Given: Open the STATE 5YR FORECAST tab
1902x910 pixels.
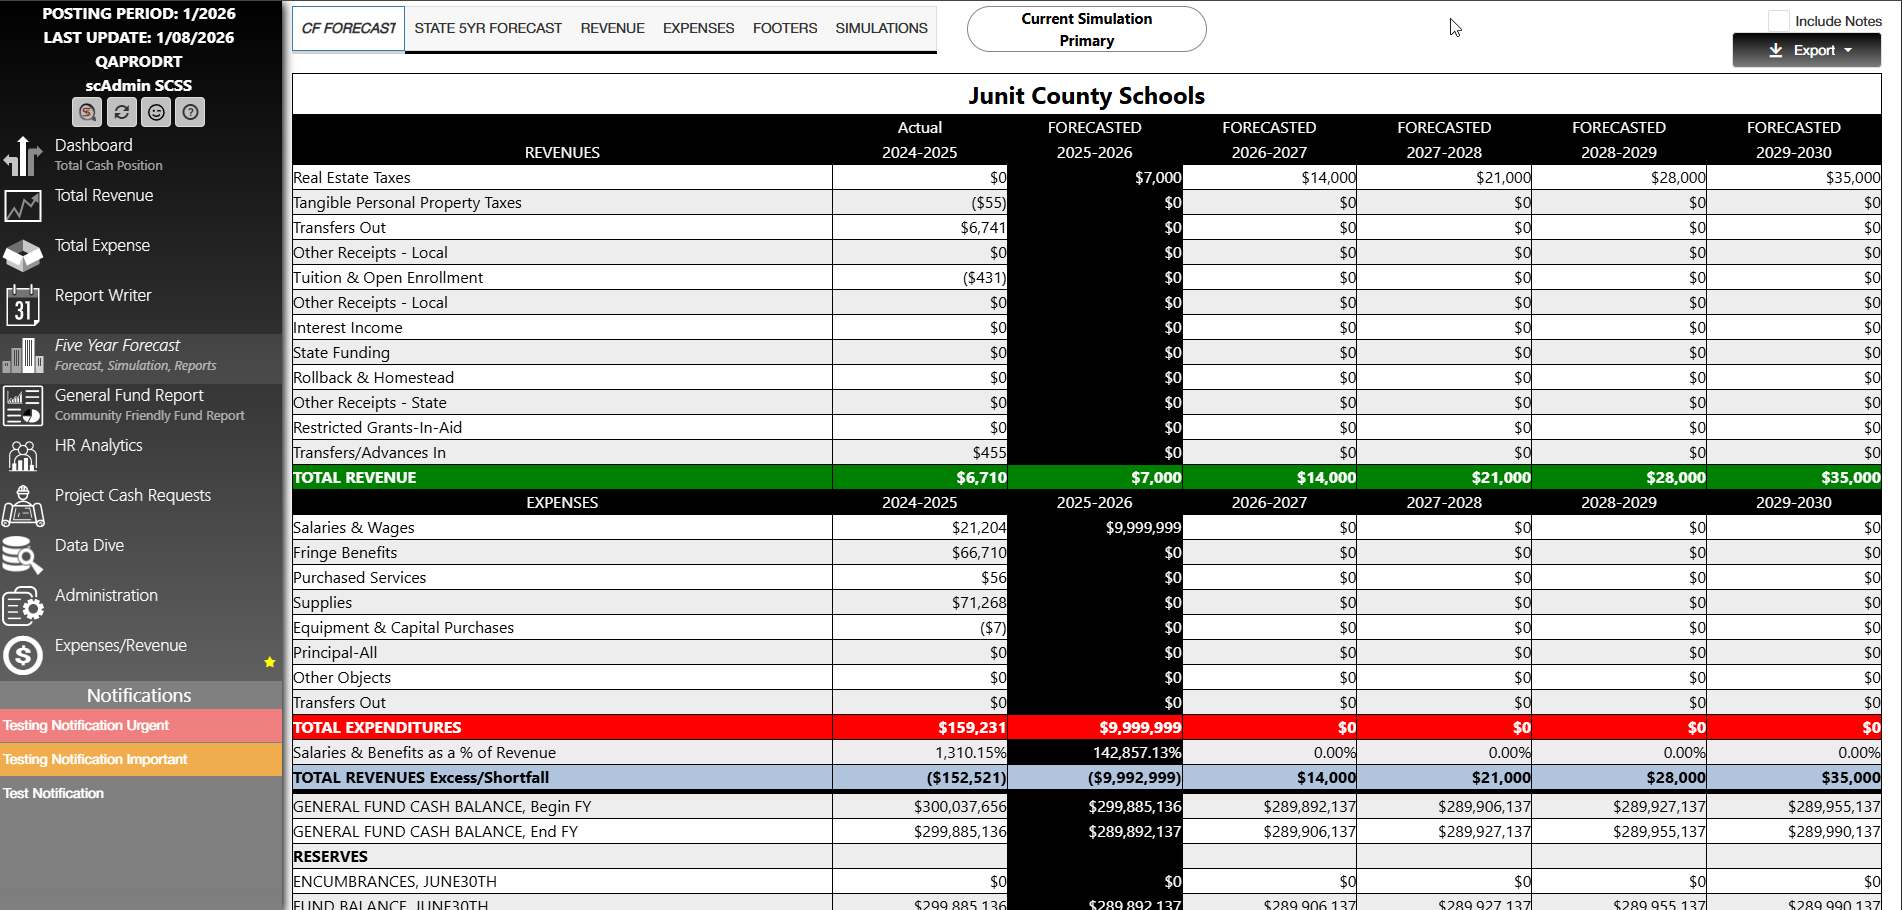Looking at the screenshot, I should pyautogui.click(x=488, y=28).
